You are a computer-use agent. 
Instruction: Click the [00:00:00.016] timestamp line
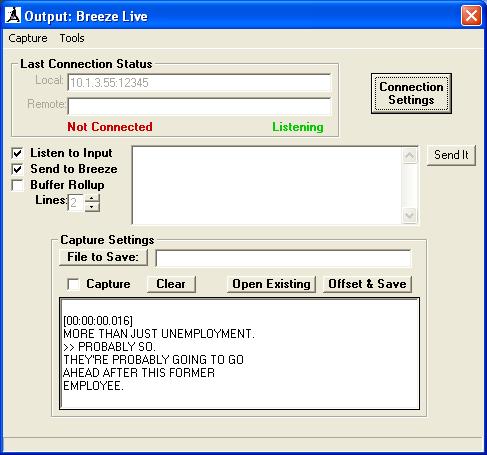tap(98, 321)
